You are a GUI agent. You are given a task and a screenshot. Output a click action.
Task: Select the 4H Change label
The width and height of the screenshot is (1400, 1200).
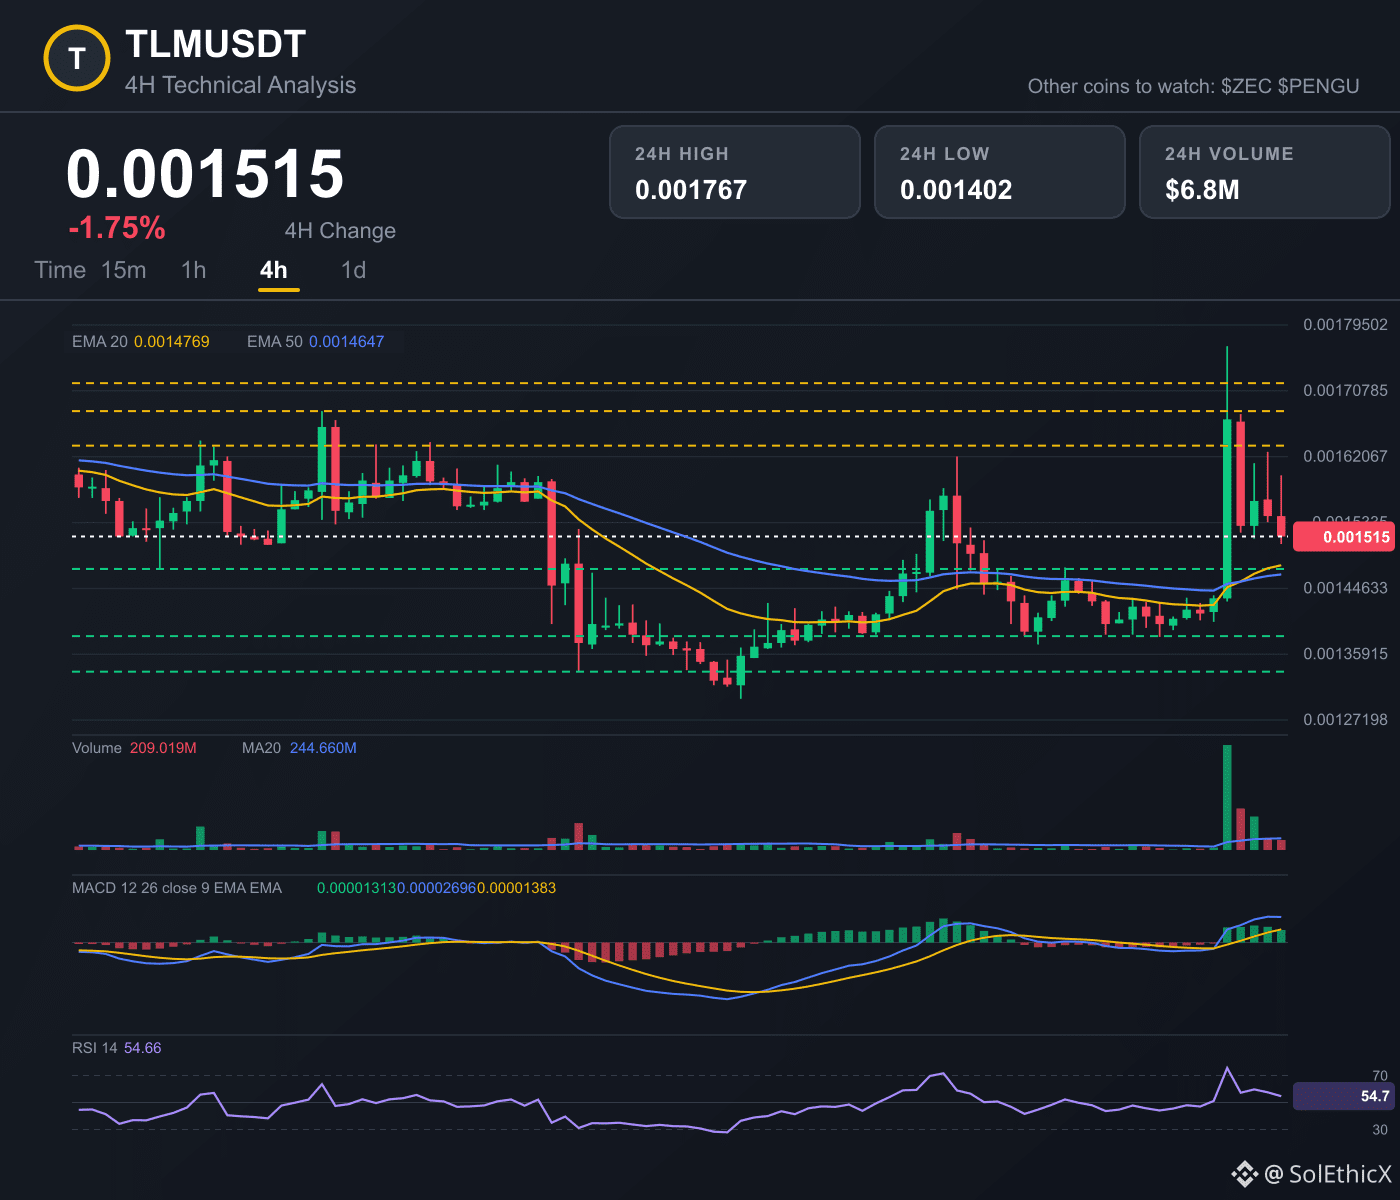(x=340, y=231)
